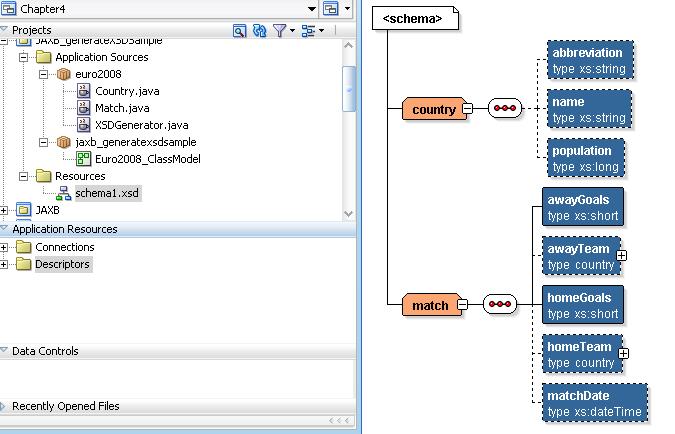Click the search icon in Projects toolbar
The image size is (675, 434).
[x=239, y=31]
